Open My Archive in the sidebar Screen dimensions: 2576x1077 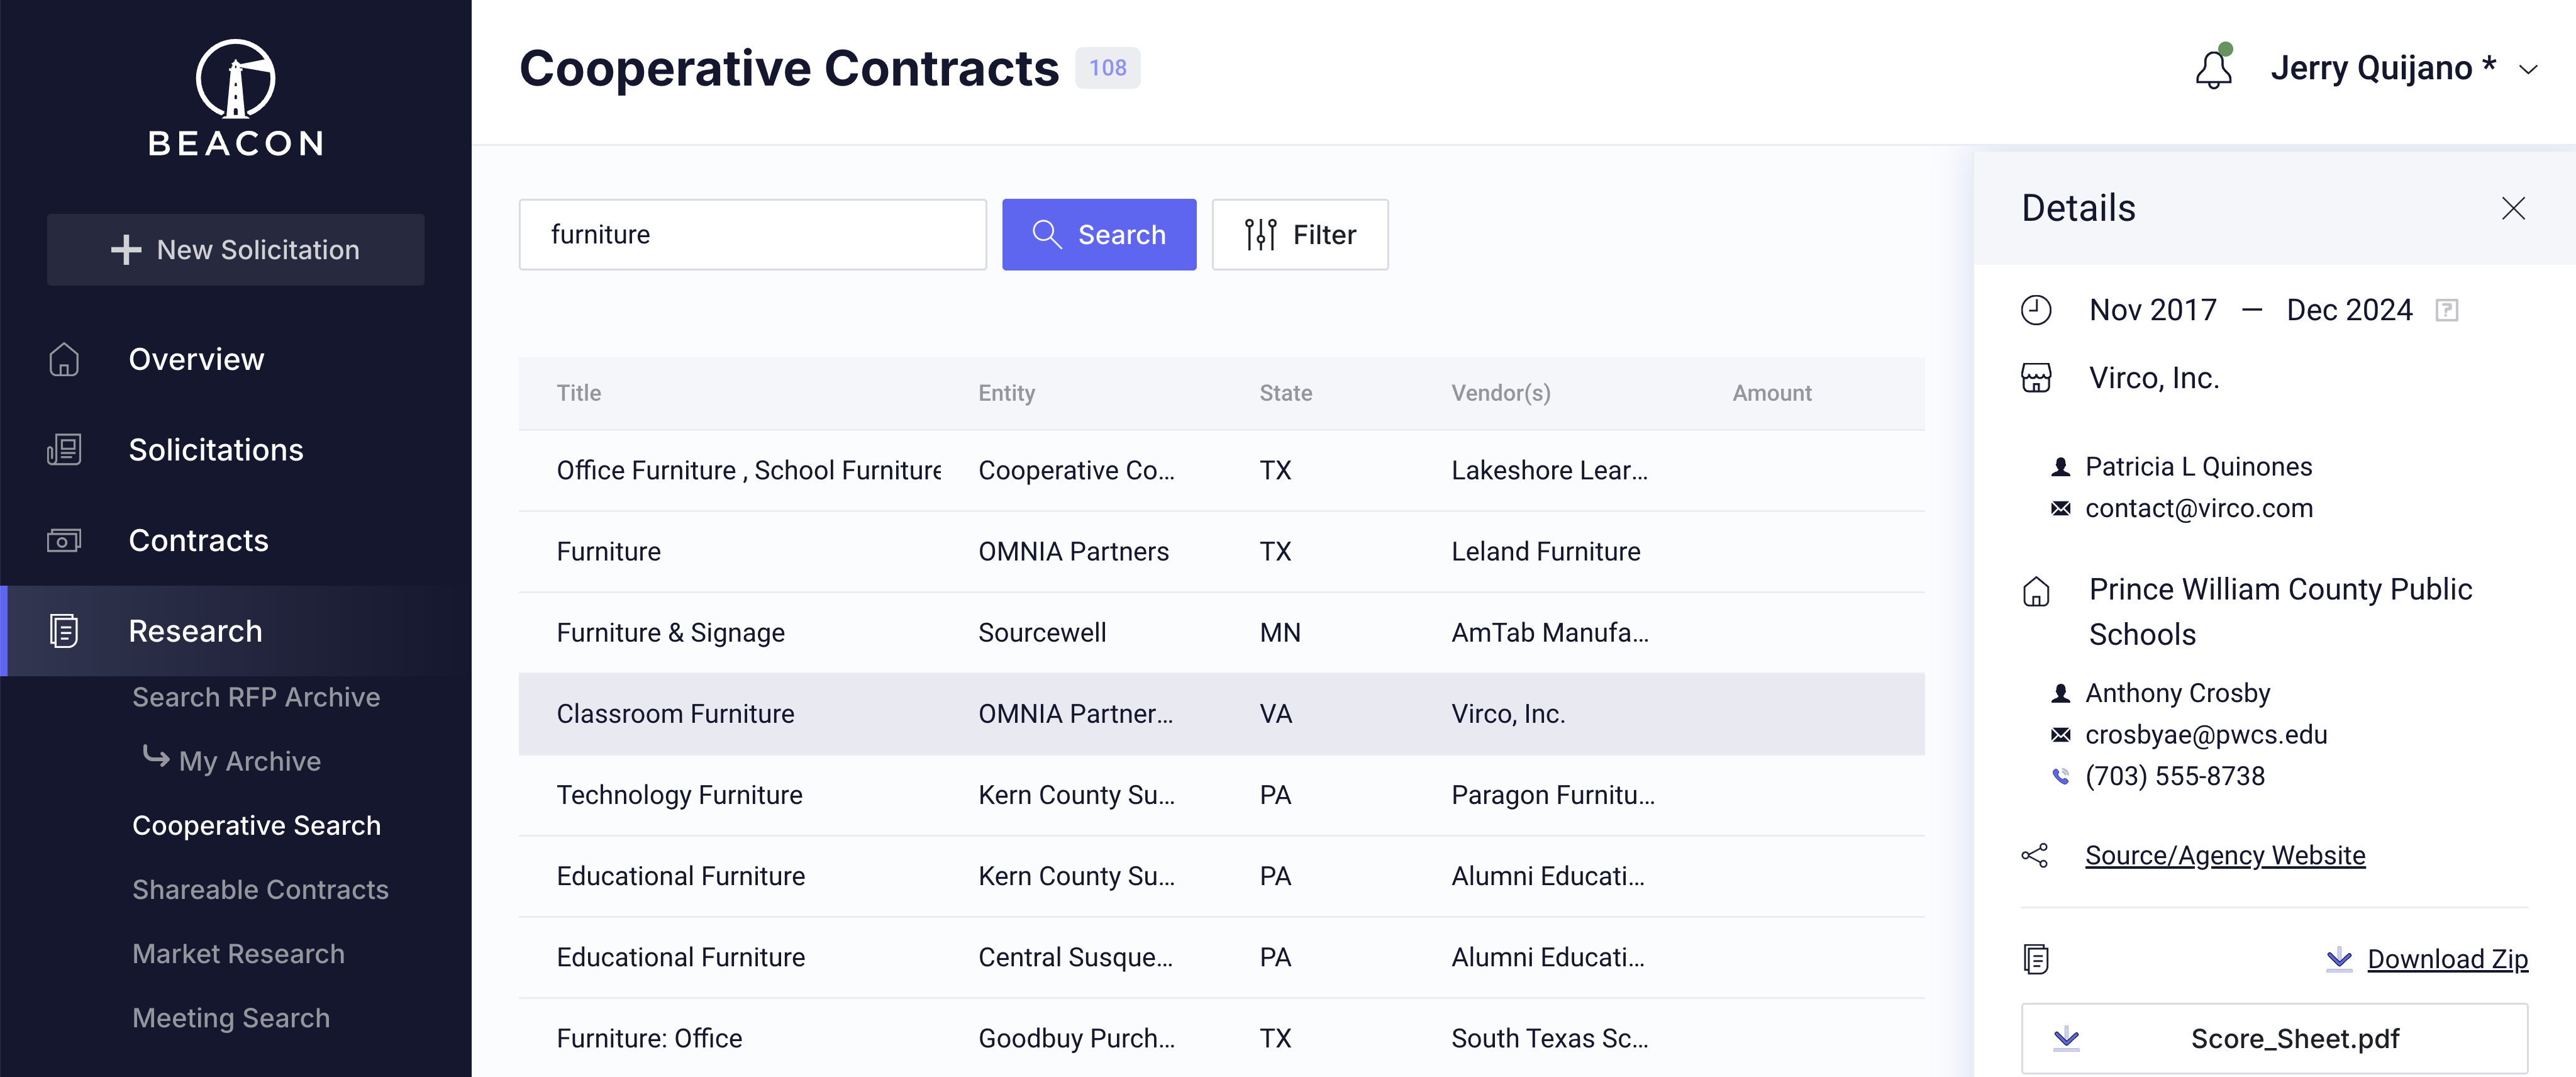tap(249, 761)
